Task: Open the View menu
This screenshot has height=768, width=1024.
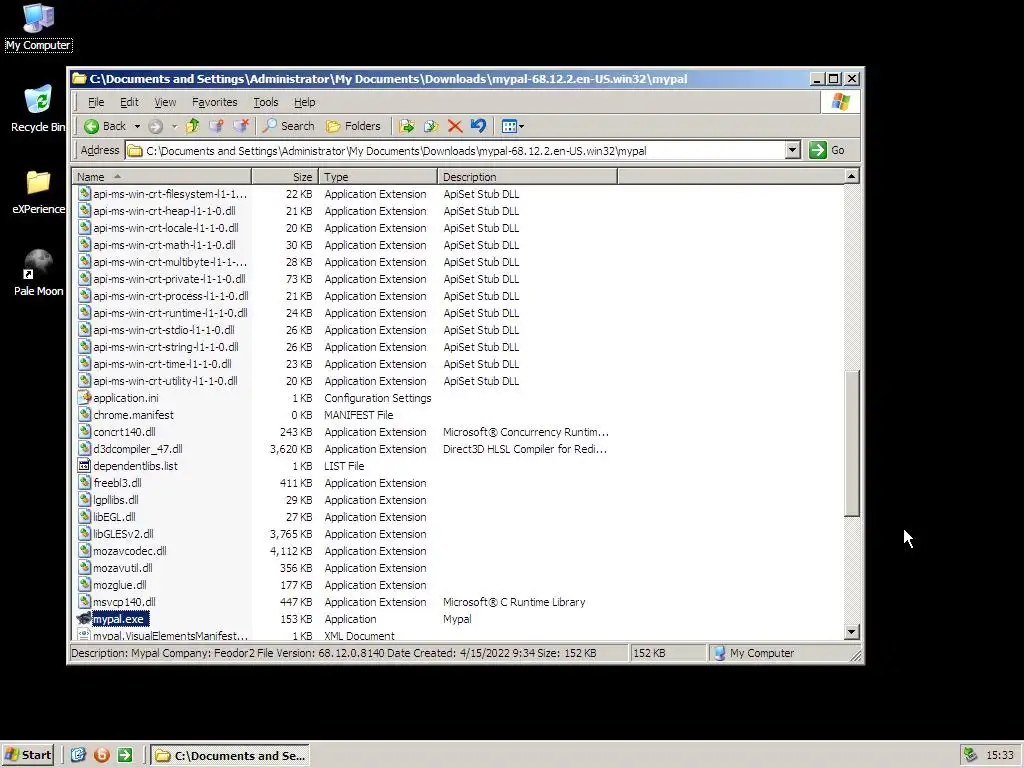Action: (165, 102)
